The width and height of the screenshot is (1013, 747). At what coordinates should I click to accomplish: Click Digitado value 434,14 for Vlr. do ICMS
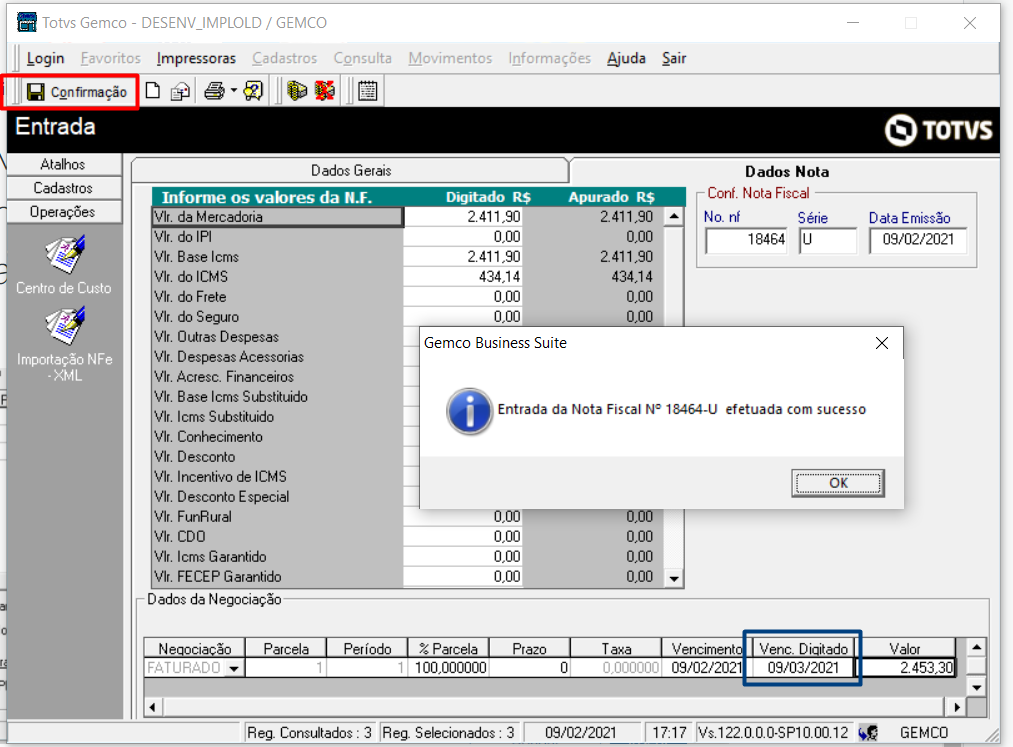coord(463,277)
